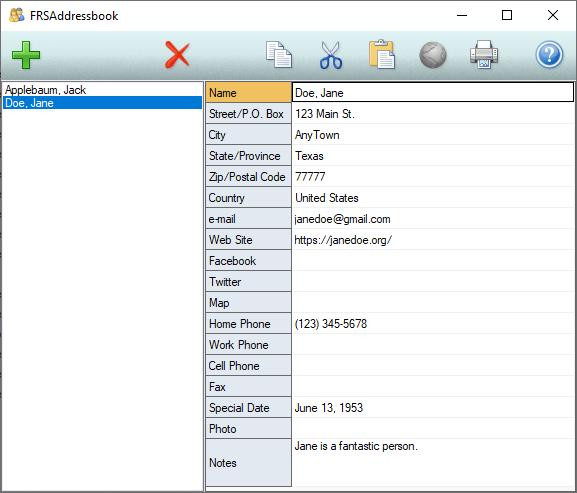Viewport: 577px width, 493px height.
Task: Select Doe, Jane in the contact list
Action: tap(102, 103)
